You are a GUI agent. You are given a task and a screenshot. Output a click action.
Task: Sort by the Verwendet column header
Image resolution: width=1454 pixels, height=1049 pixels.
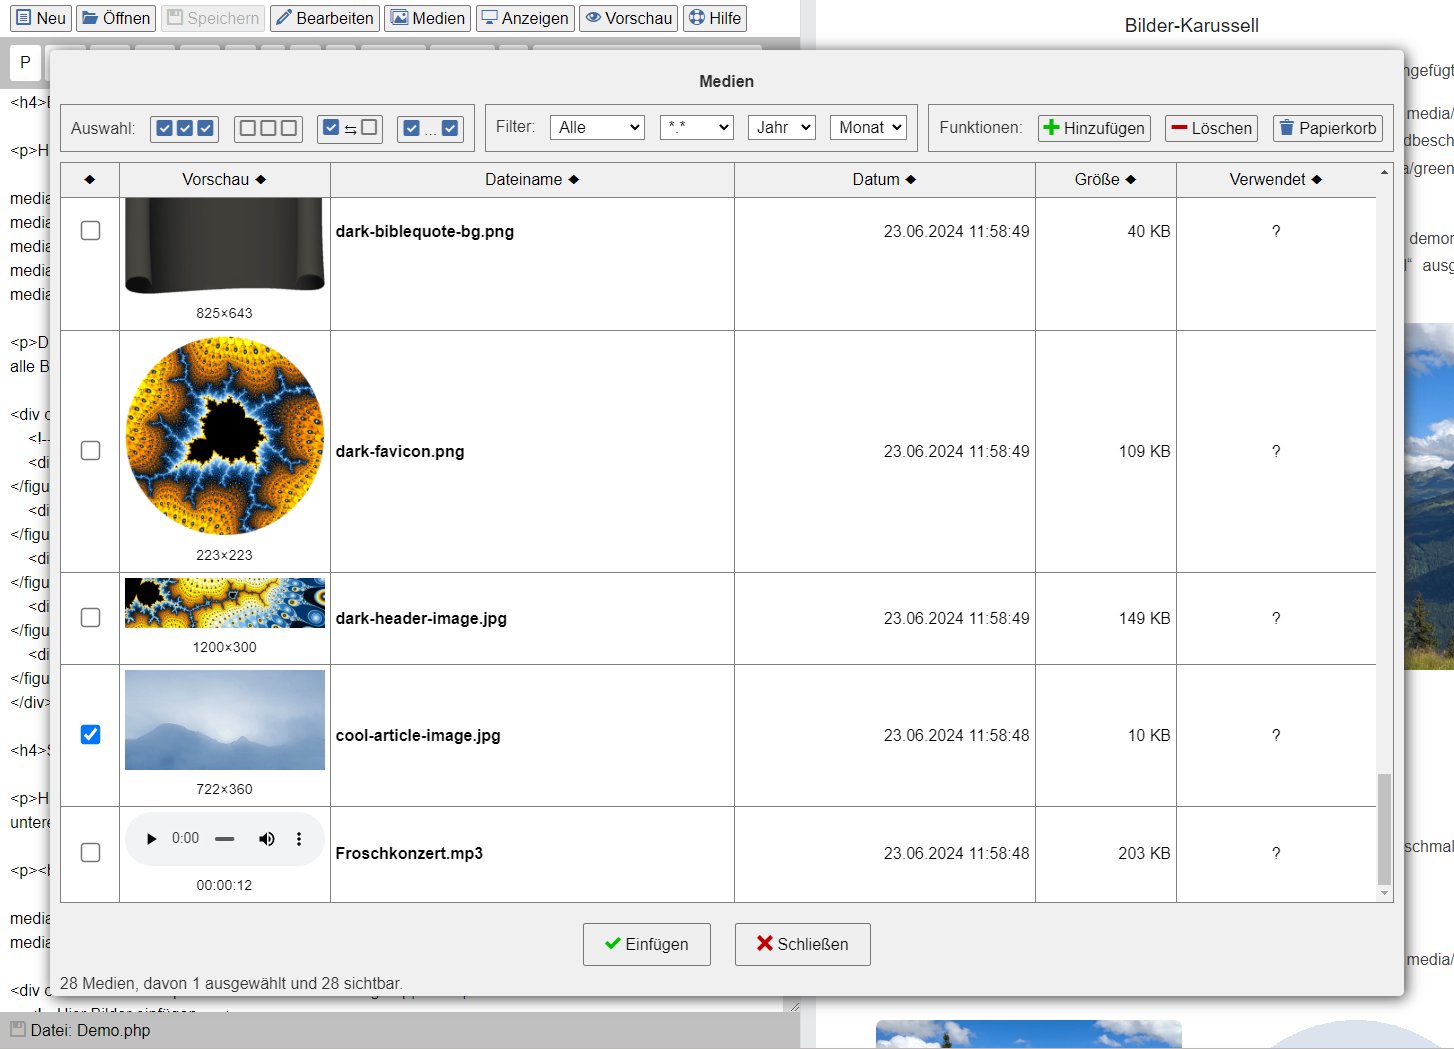(x=1275, y=180)
